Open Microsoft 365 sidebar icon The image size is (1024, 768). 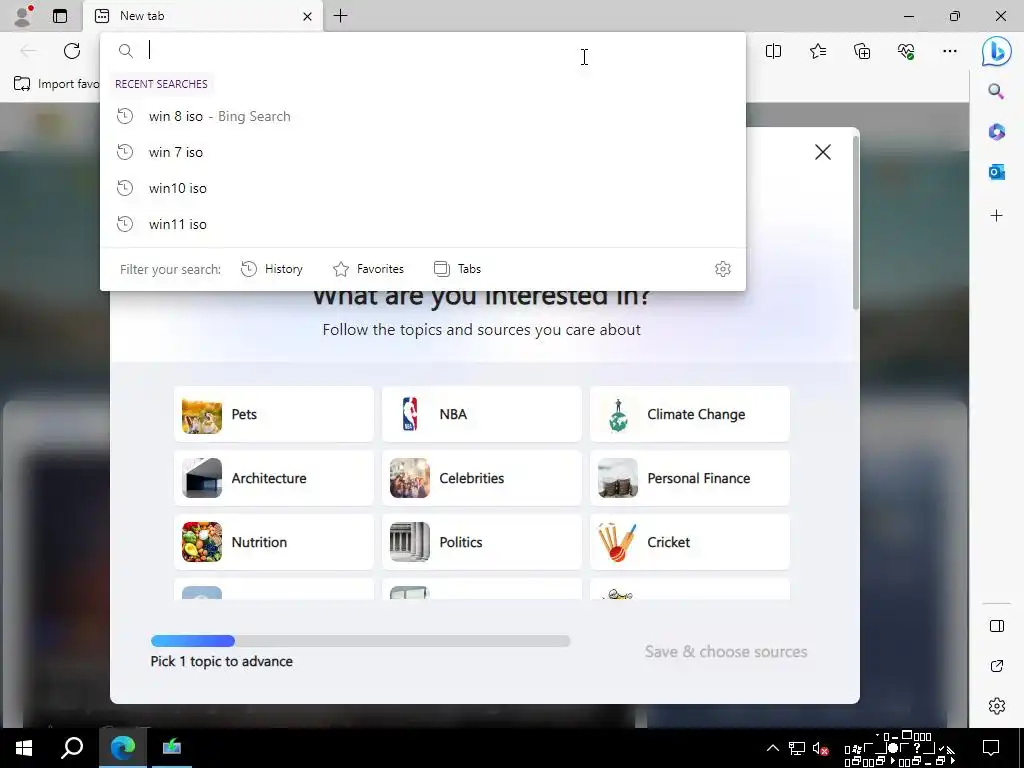(x=996, y=132)
